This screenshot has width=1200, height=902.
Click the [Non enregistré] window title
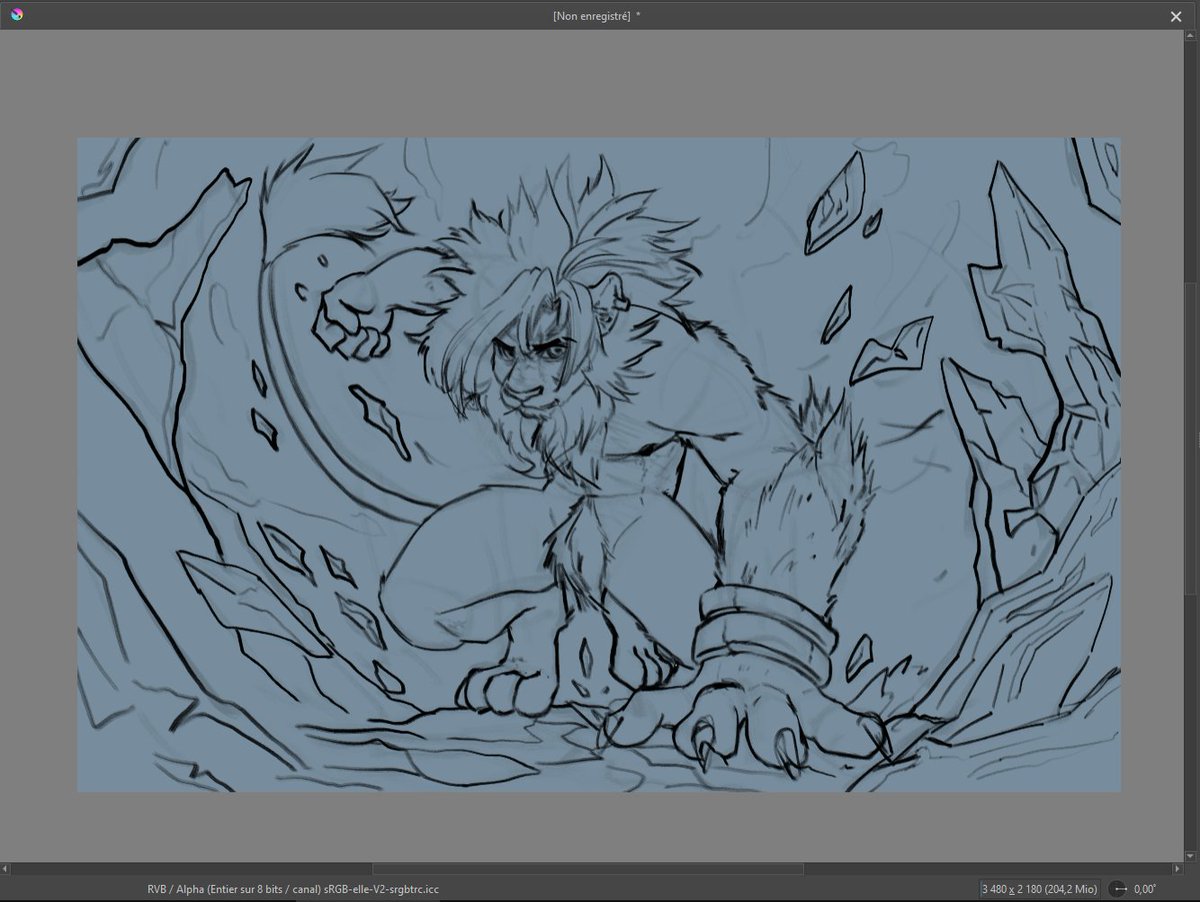(x=592, y=16)
